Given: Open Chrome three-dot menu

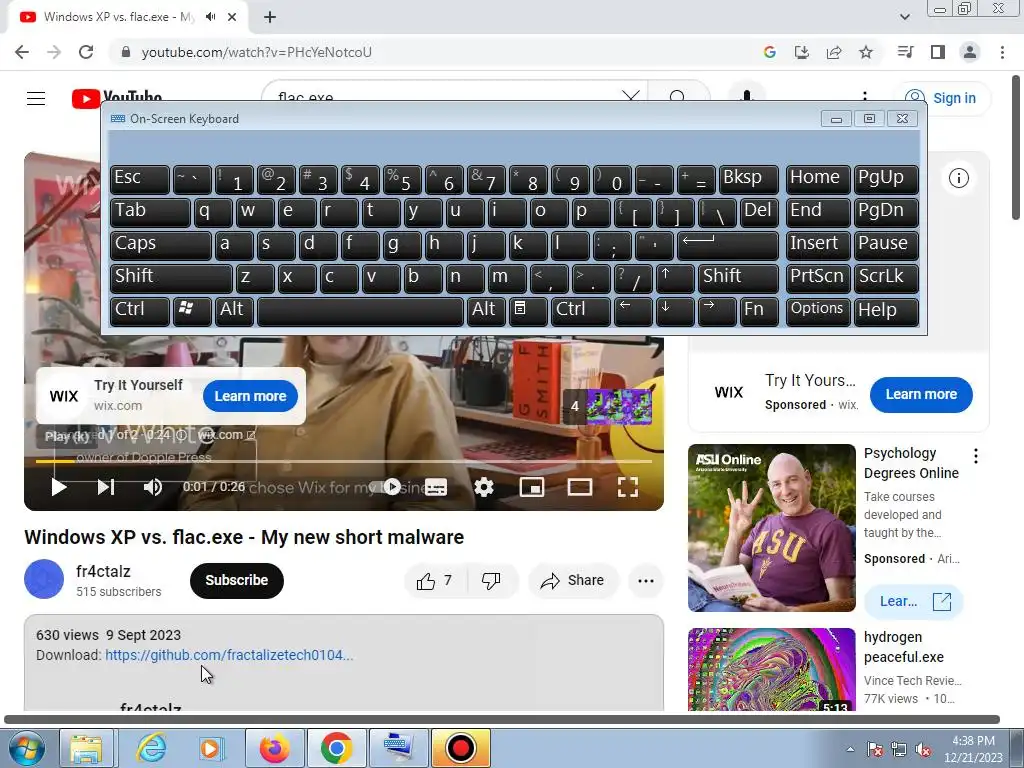Looking at the screenshot, I should (x=1002, y=52).
